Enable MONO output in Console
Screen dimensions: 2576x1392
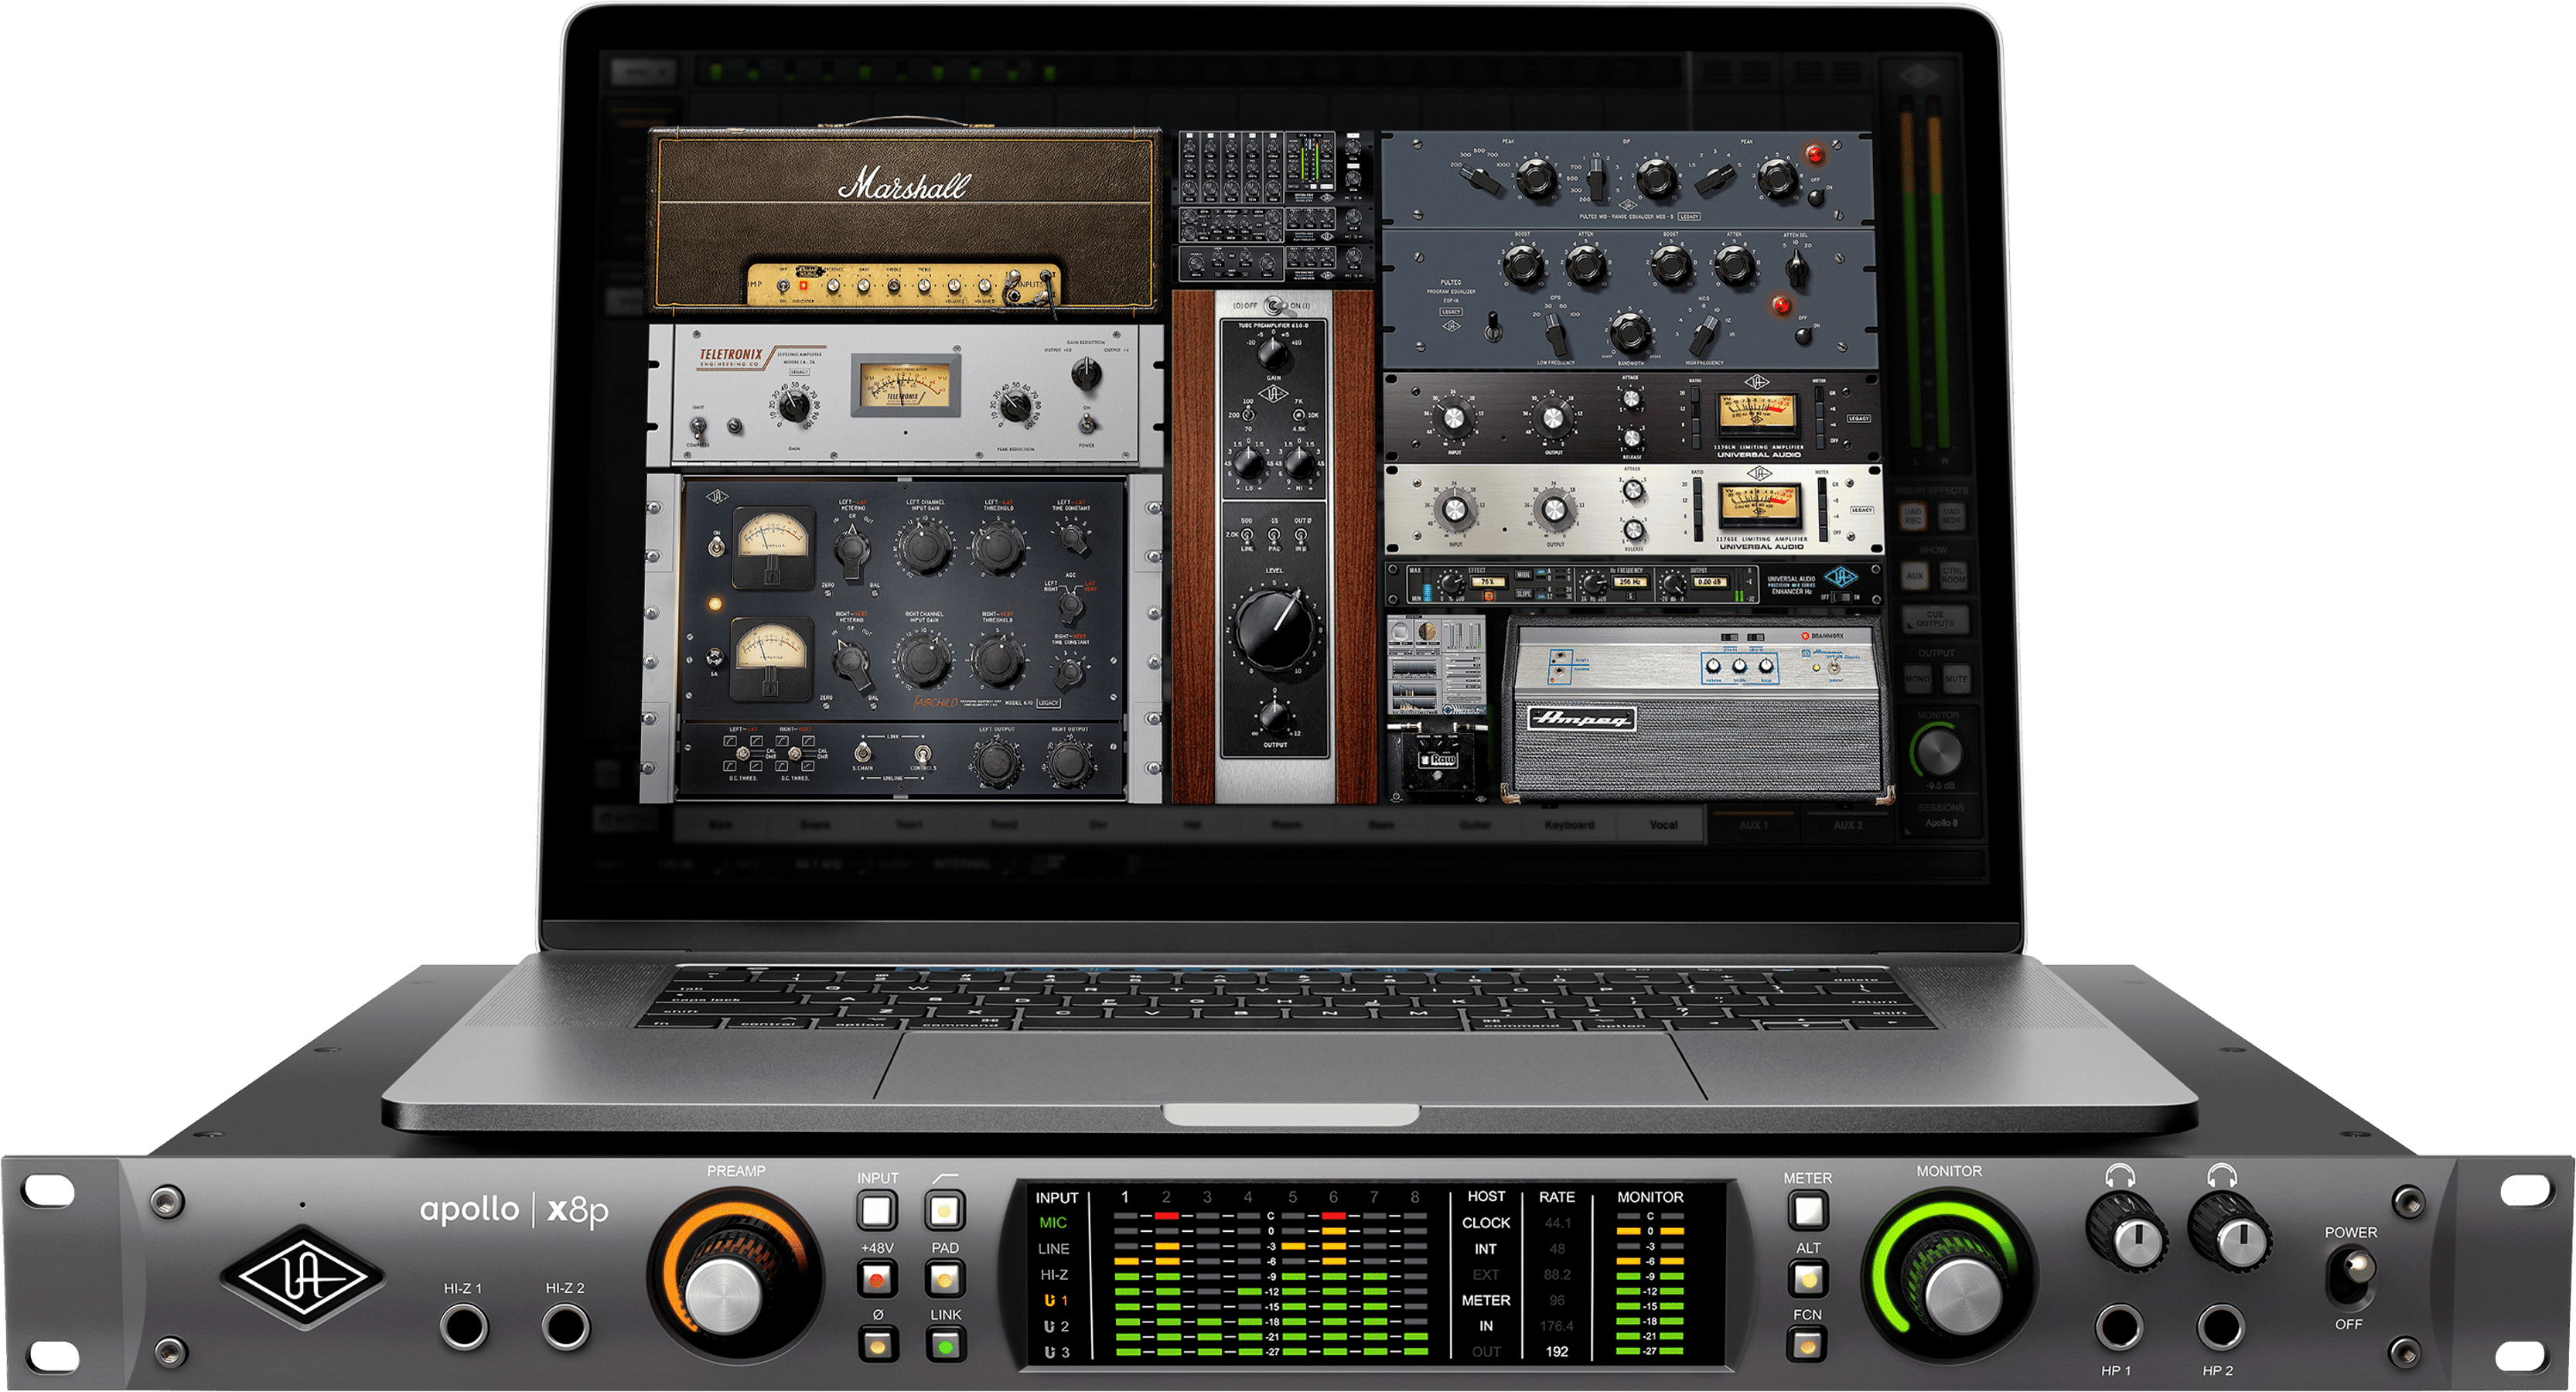coord(1918,679)
